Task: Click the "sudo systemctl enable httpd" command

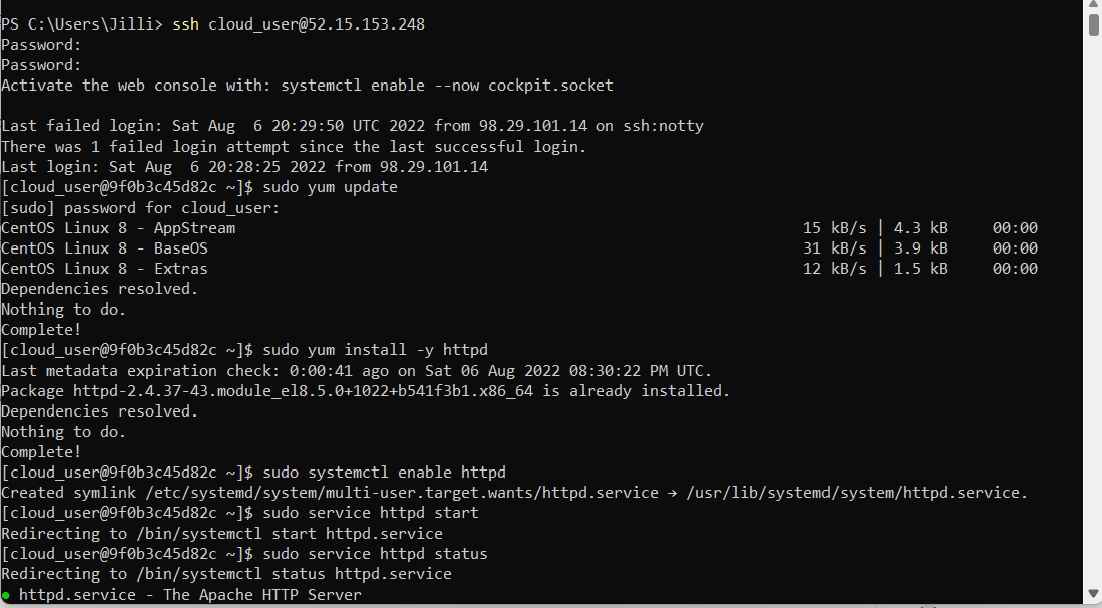Action: (384, 472)
